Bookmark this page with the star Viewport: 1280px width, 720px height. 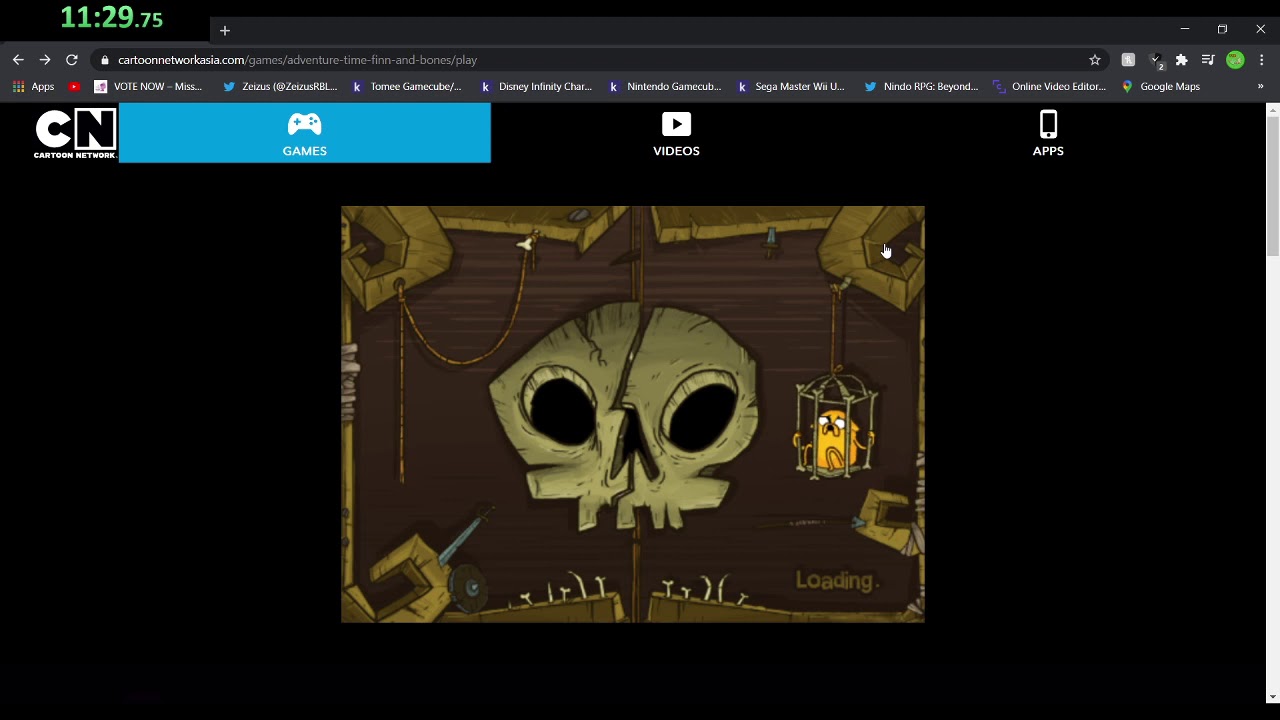click(1095, 60)
